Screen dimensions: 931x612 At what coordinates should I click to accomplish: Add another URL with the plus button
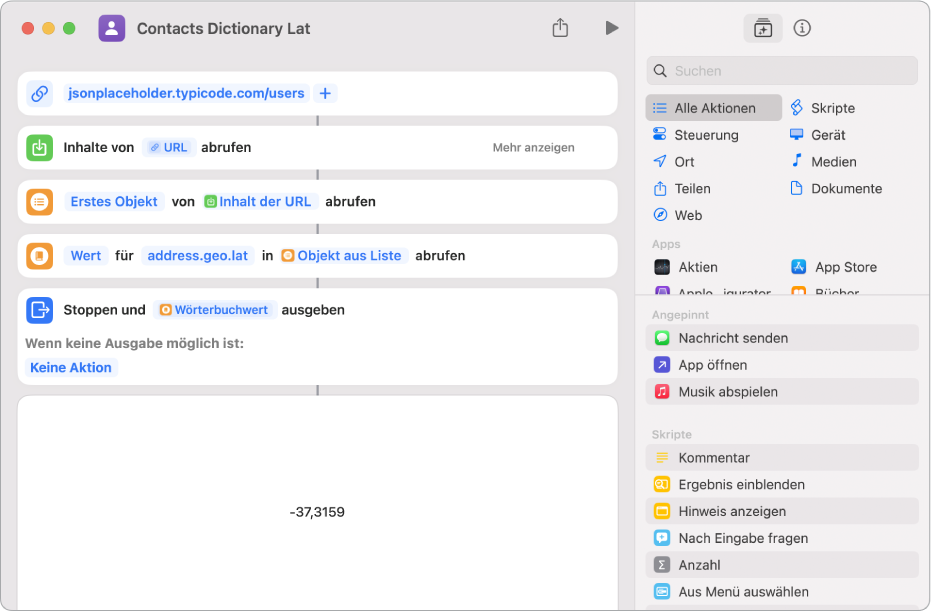[325, 93]
